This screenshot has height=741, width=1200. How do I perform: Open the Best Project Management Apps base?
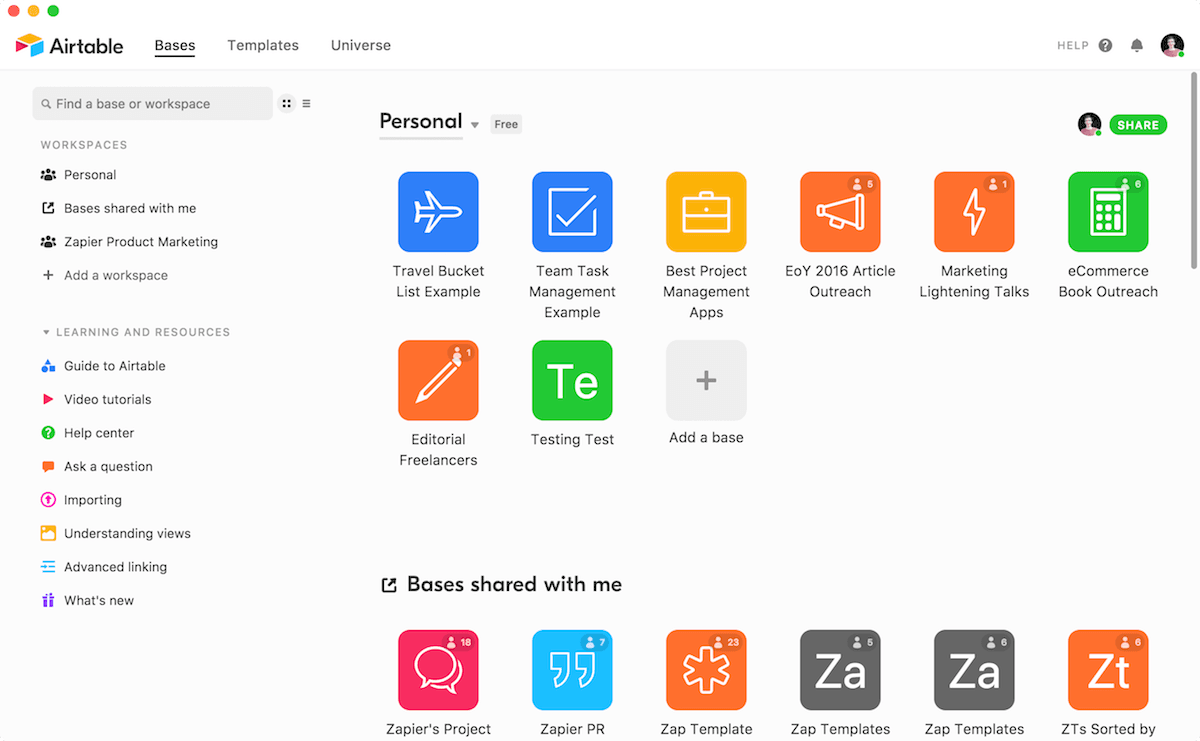pos(706,211)
